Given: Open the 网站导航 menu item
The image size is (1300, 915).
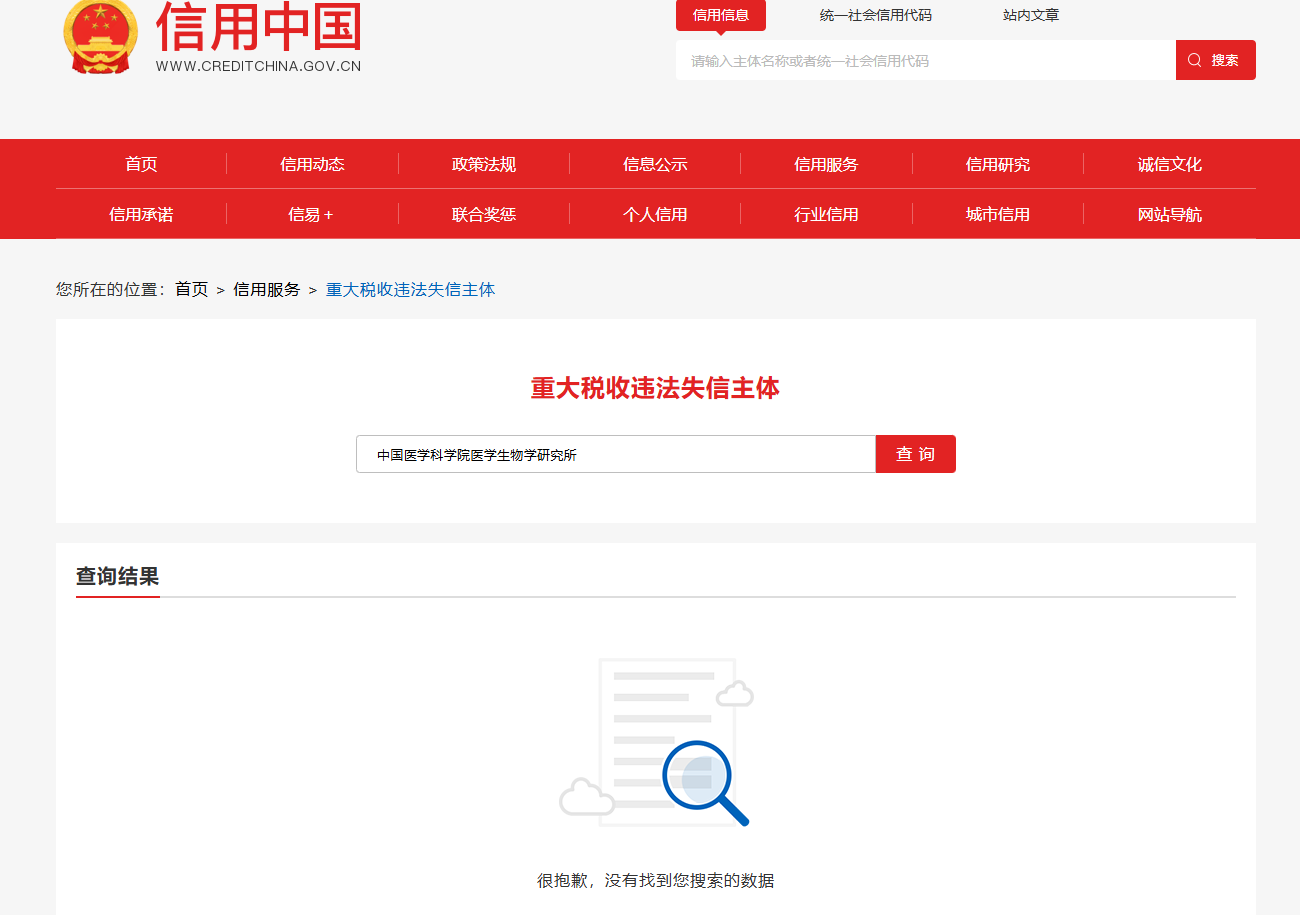Looking at the screenshot, I should pos(1170,214).
